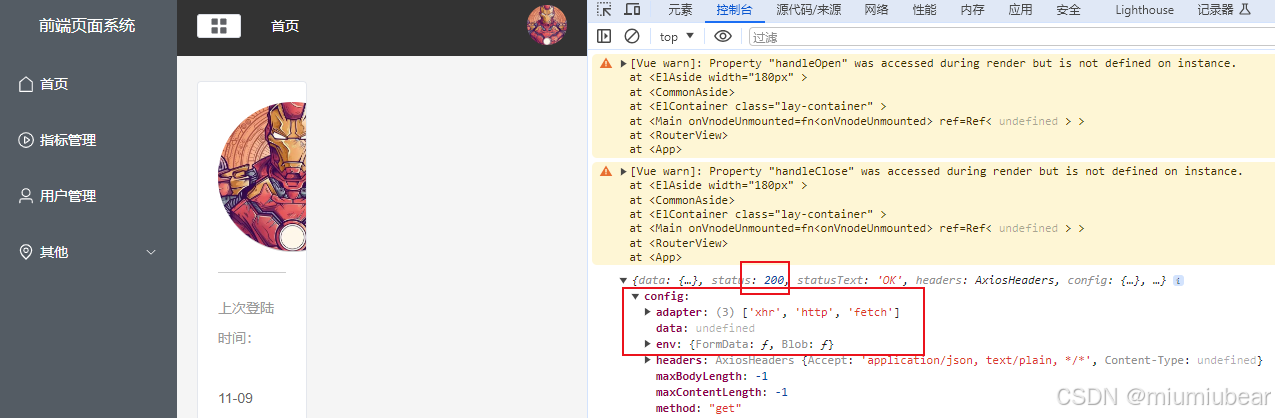Image resolution: width=1275 pixels, height=418 pixels.
Task: Click the 首页 breadcrumb in the header
Action: (x=285, y=27)
